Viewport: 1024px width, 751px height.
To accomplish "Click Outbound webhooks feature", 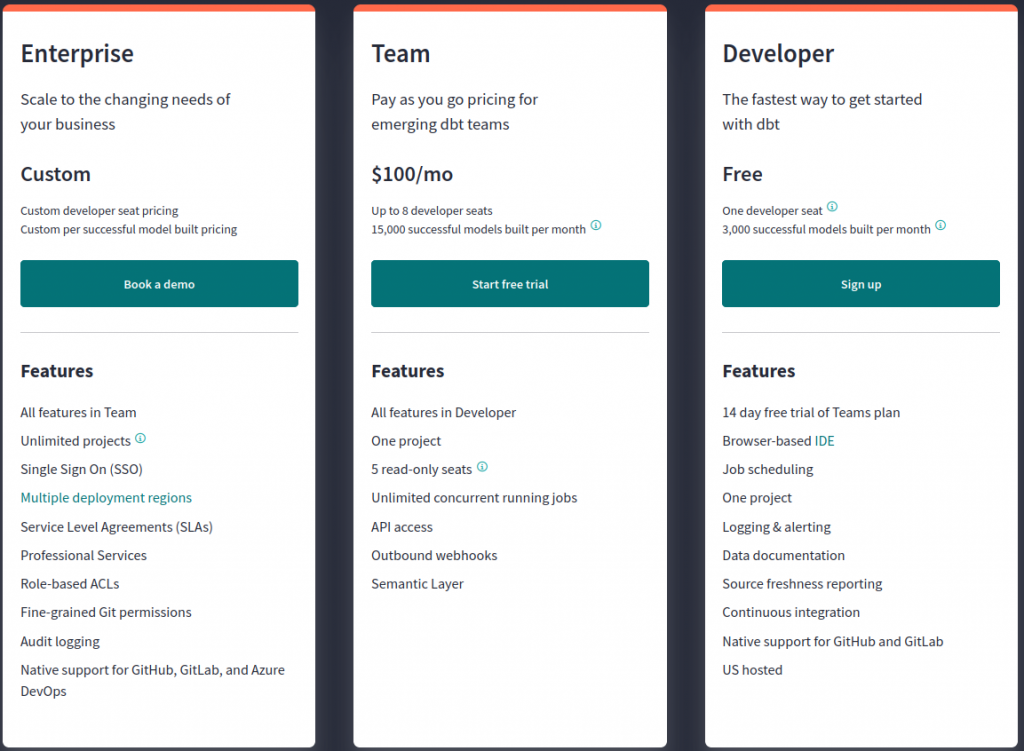I will (434, 555).
